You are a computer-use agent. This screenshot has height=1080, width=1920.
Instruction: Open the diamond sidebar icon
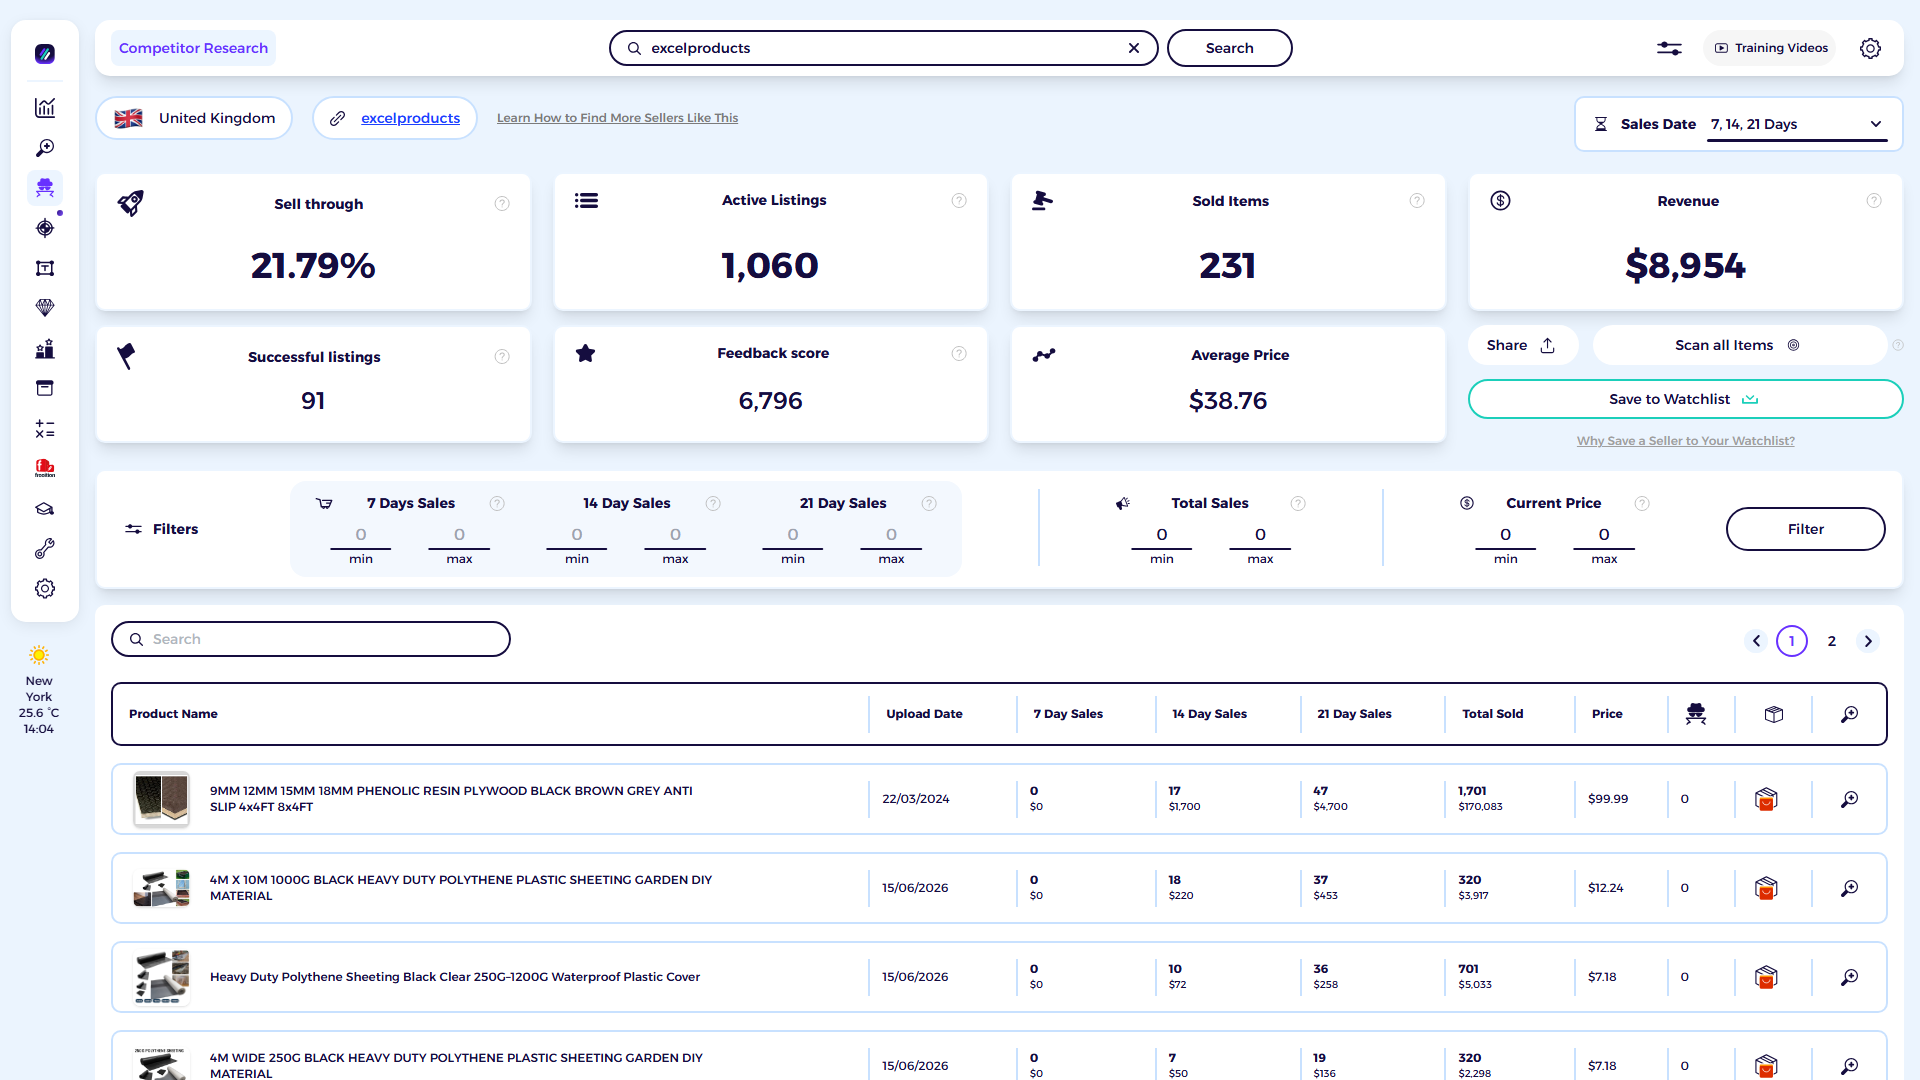pyautogui.click(x=45, y=308)
